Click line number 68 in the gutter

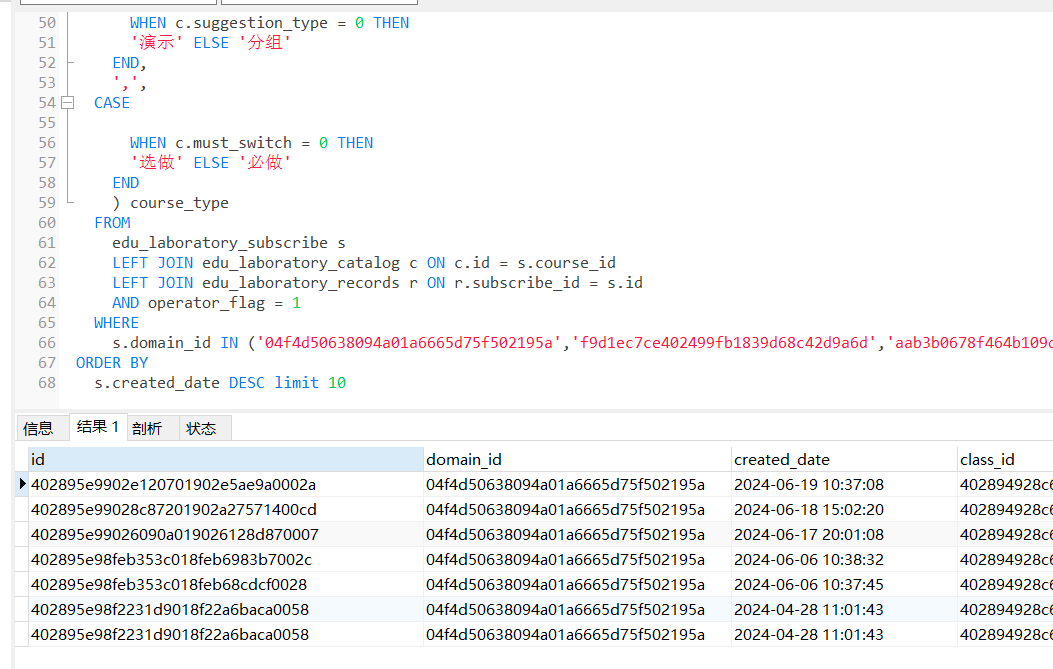point(47,383)
